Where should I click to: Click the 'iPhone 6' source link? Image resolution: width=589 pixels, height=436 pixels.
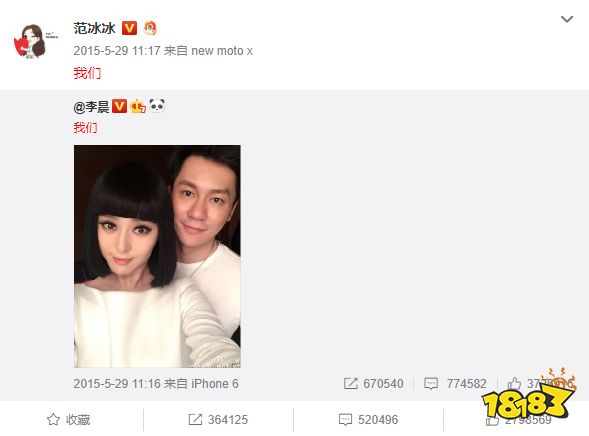pos(215,384)
